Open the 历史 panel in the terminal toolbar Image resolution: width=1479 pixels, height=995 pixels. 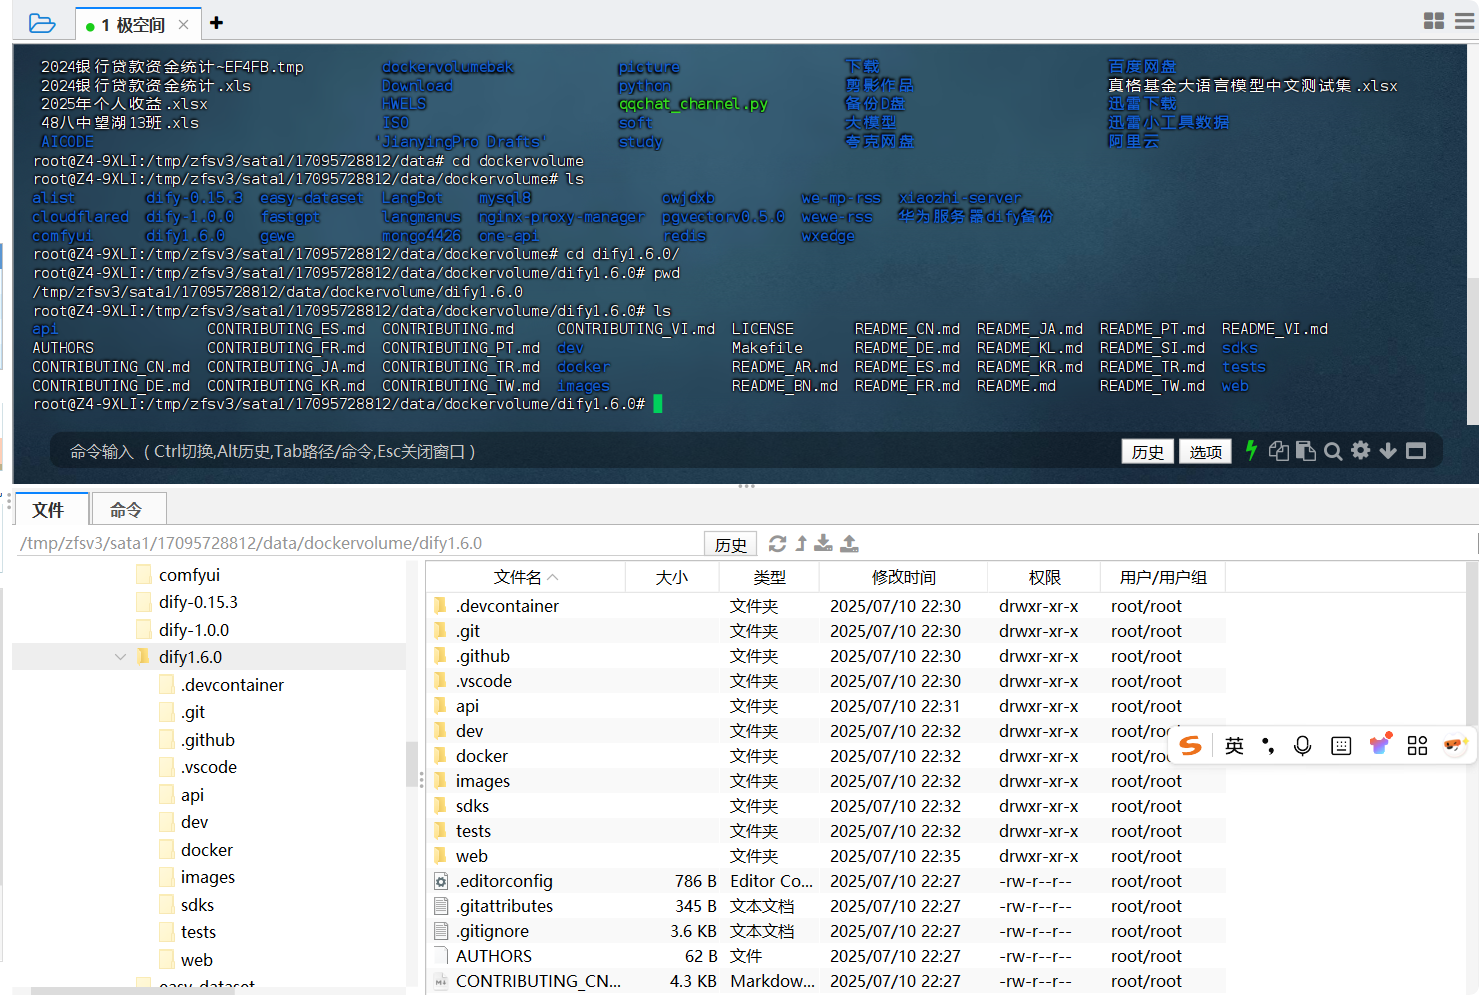1147,451
